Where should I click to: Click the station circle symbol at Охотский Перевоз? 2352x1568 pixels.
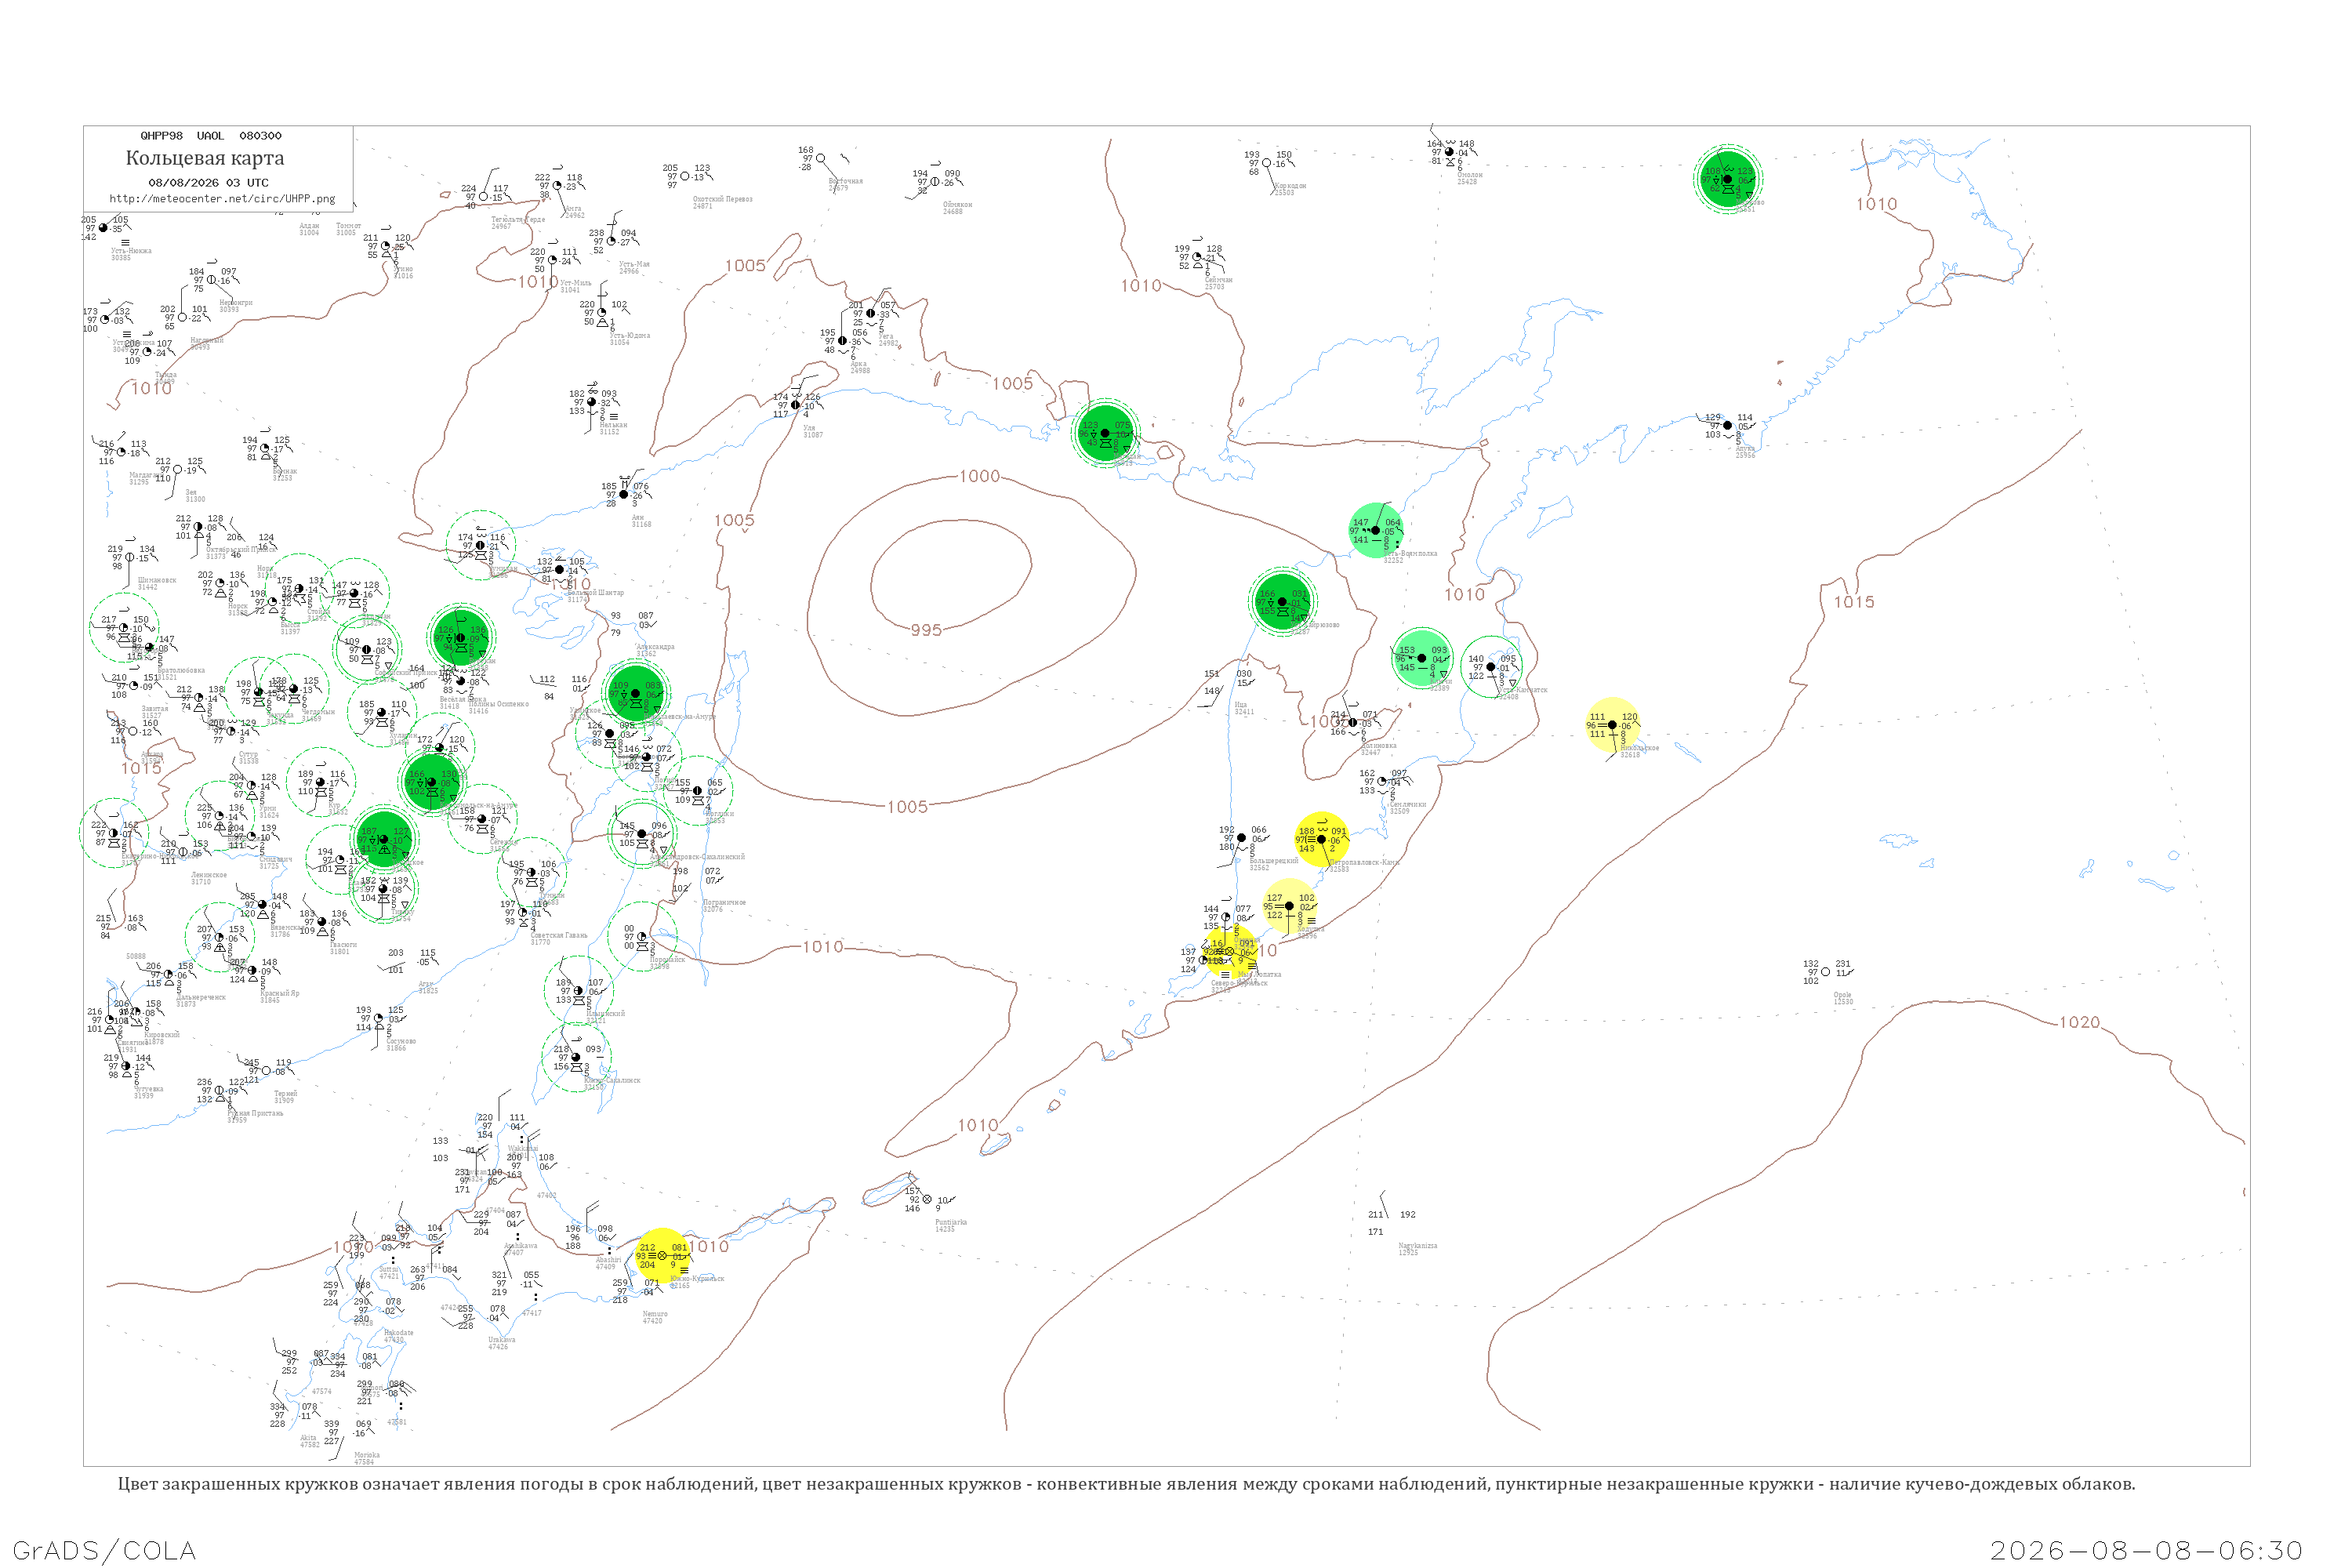pyautogui.click(x=685, y=177)
